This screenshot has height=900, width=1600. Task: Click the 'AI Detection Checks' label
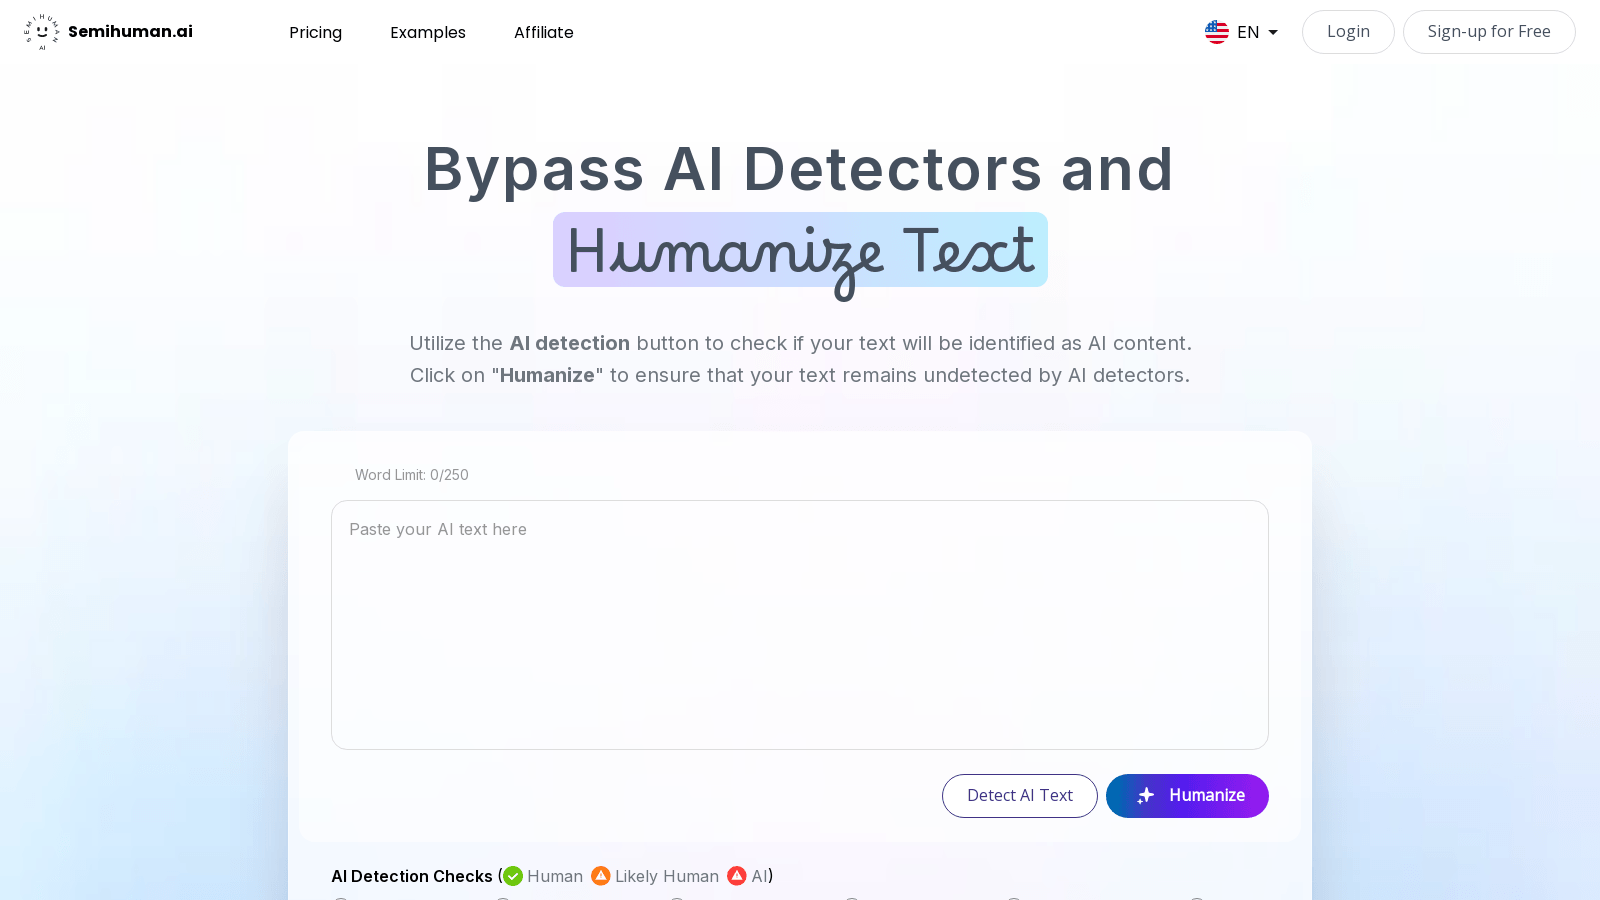[x=411, y=876]
